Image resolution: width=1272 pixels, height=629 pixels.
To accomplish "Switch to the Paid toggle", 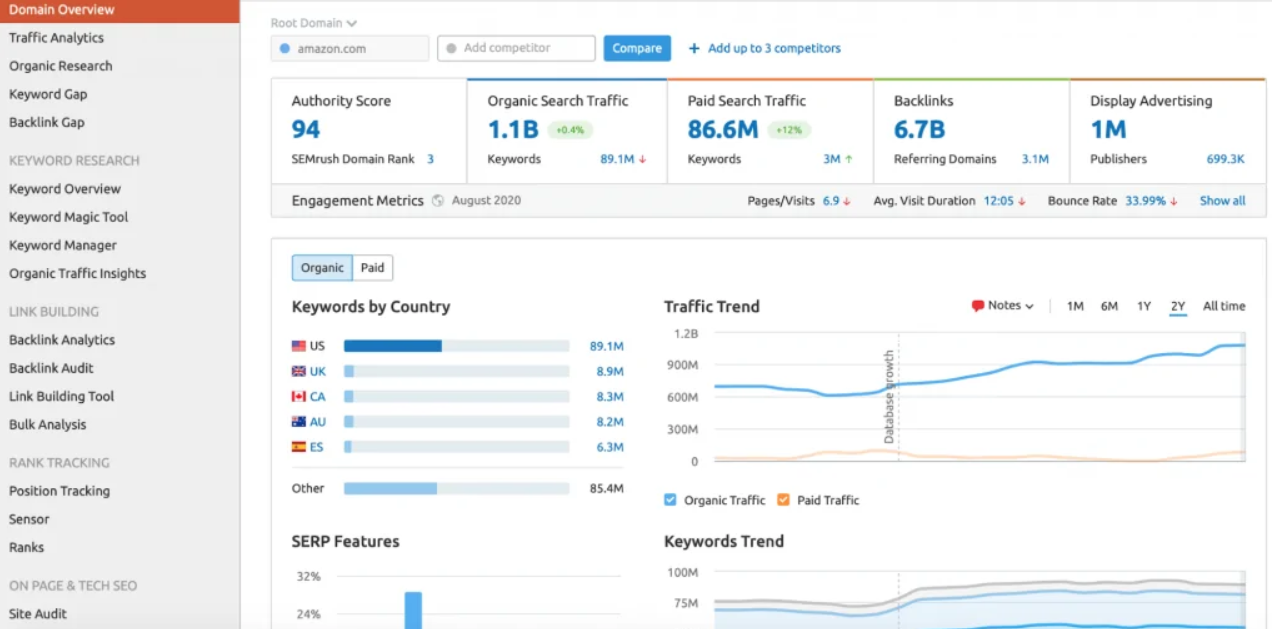I will click(372, 268).
